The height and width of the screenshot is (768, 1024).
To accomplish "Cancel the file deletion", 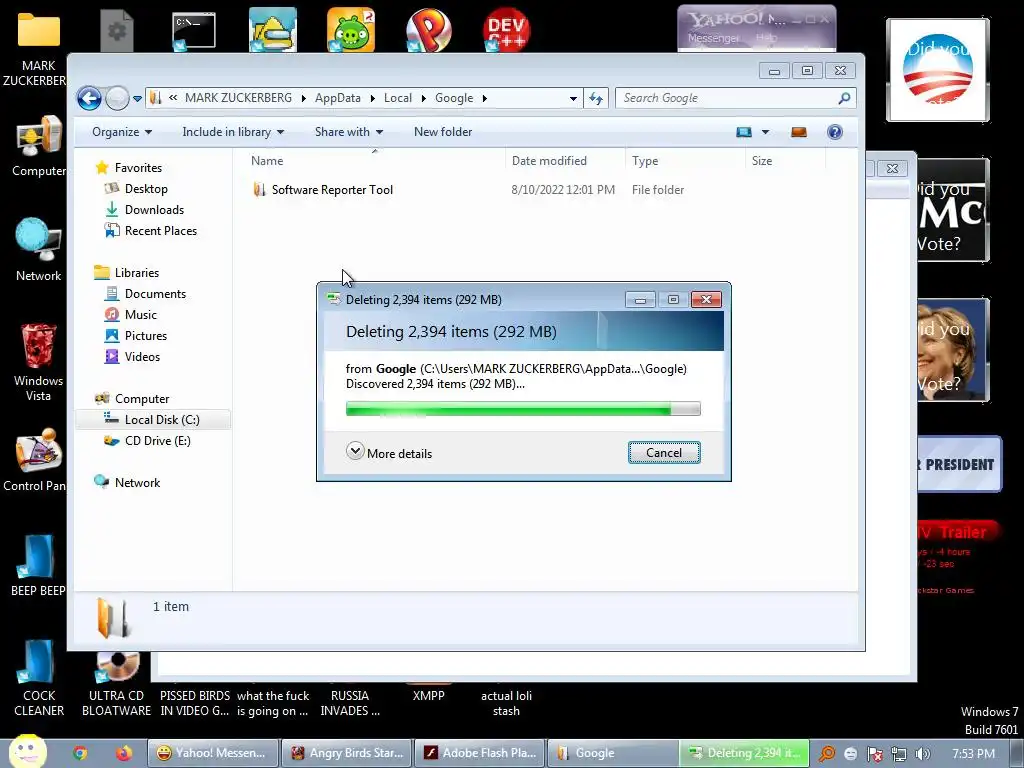I will (664, 453).
